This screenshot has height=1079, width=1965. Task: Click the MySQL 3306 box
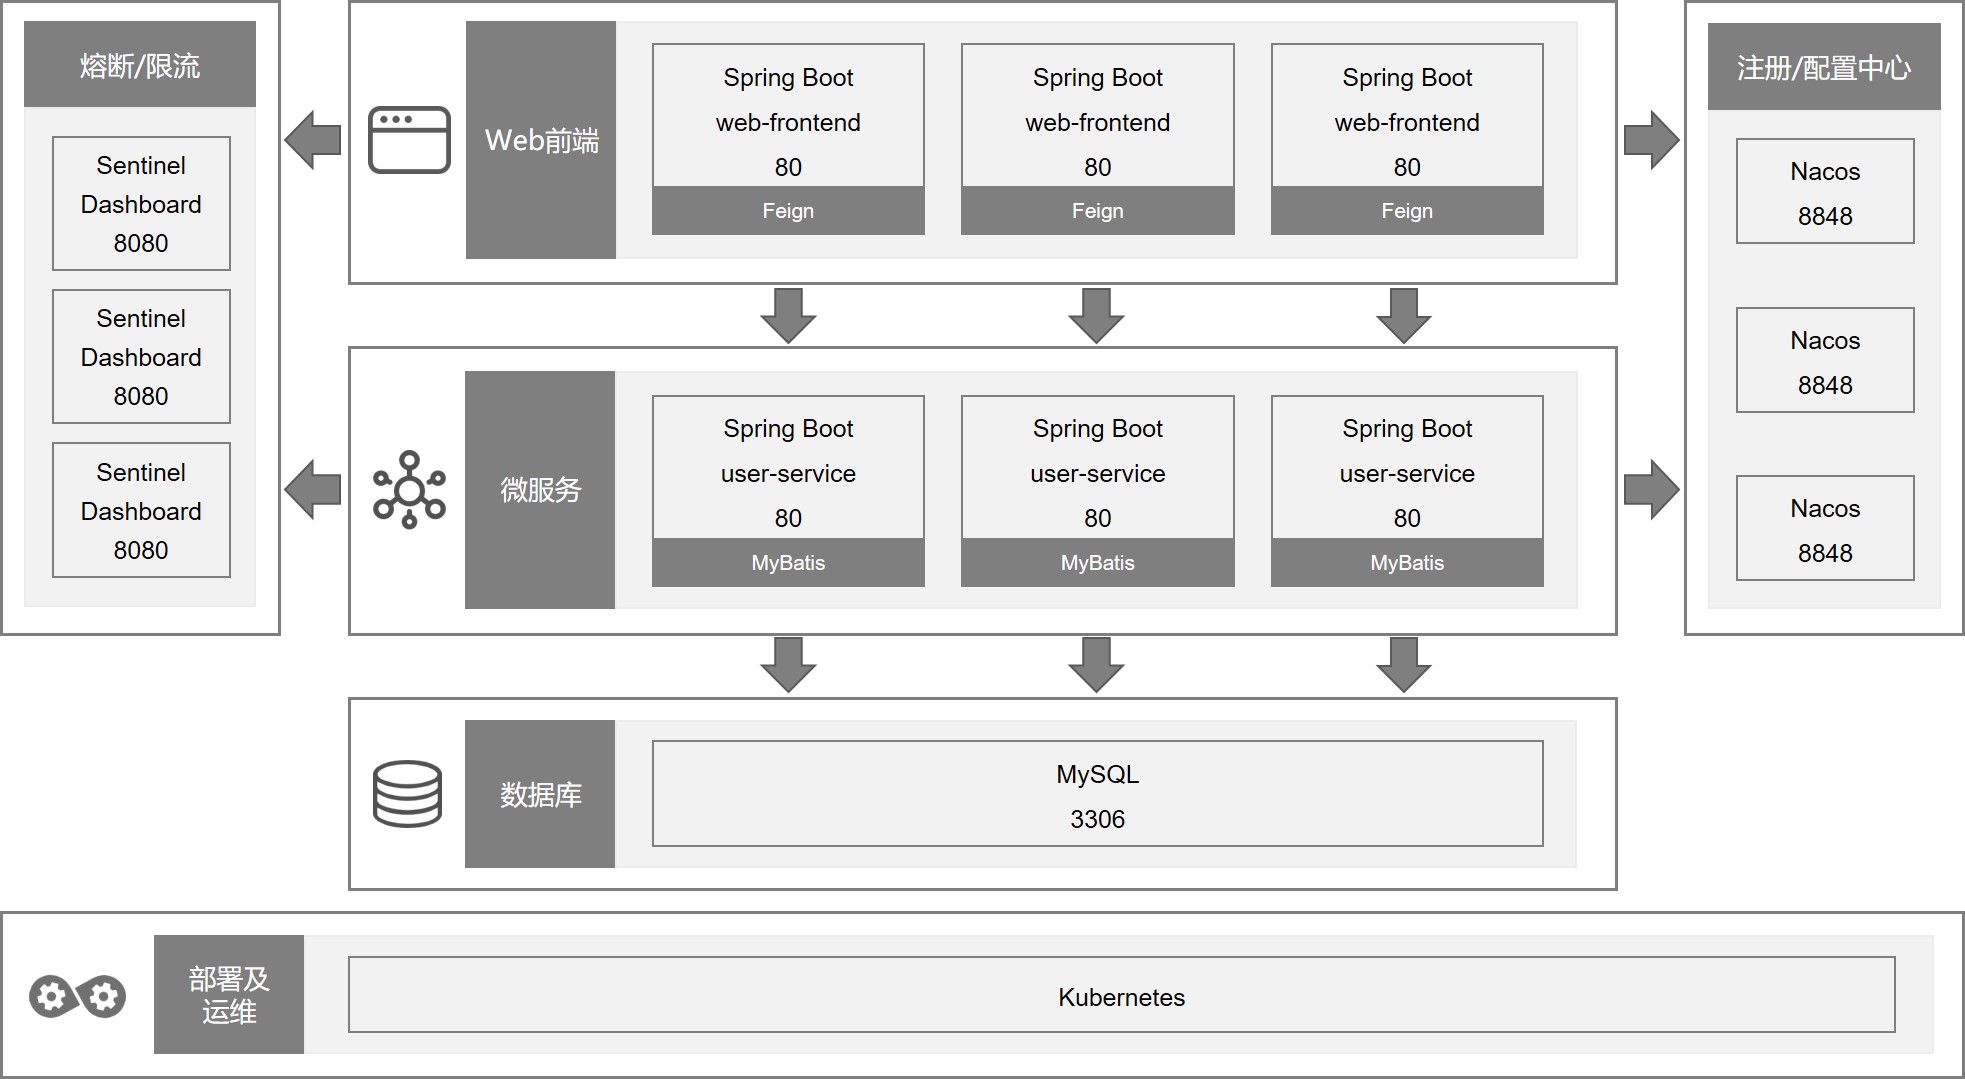point(1098,794)
